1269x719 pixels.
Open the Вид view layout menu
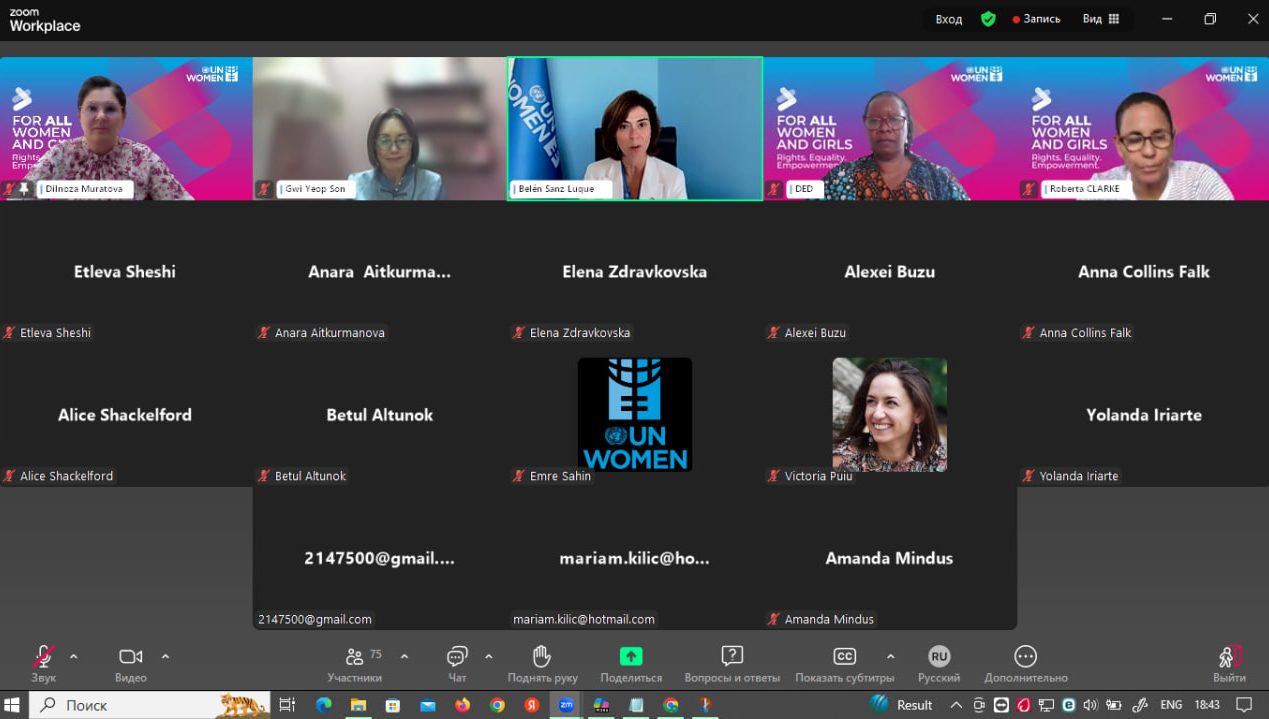pyautogui.click(x=1100, y=19)
